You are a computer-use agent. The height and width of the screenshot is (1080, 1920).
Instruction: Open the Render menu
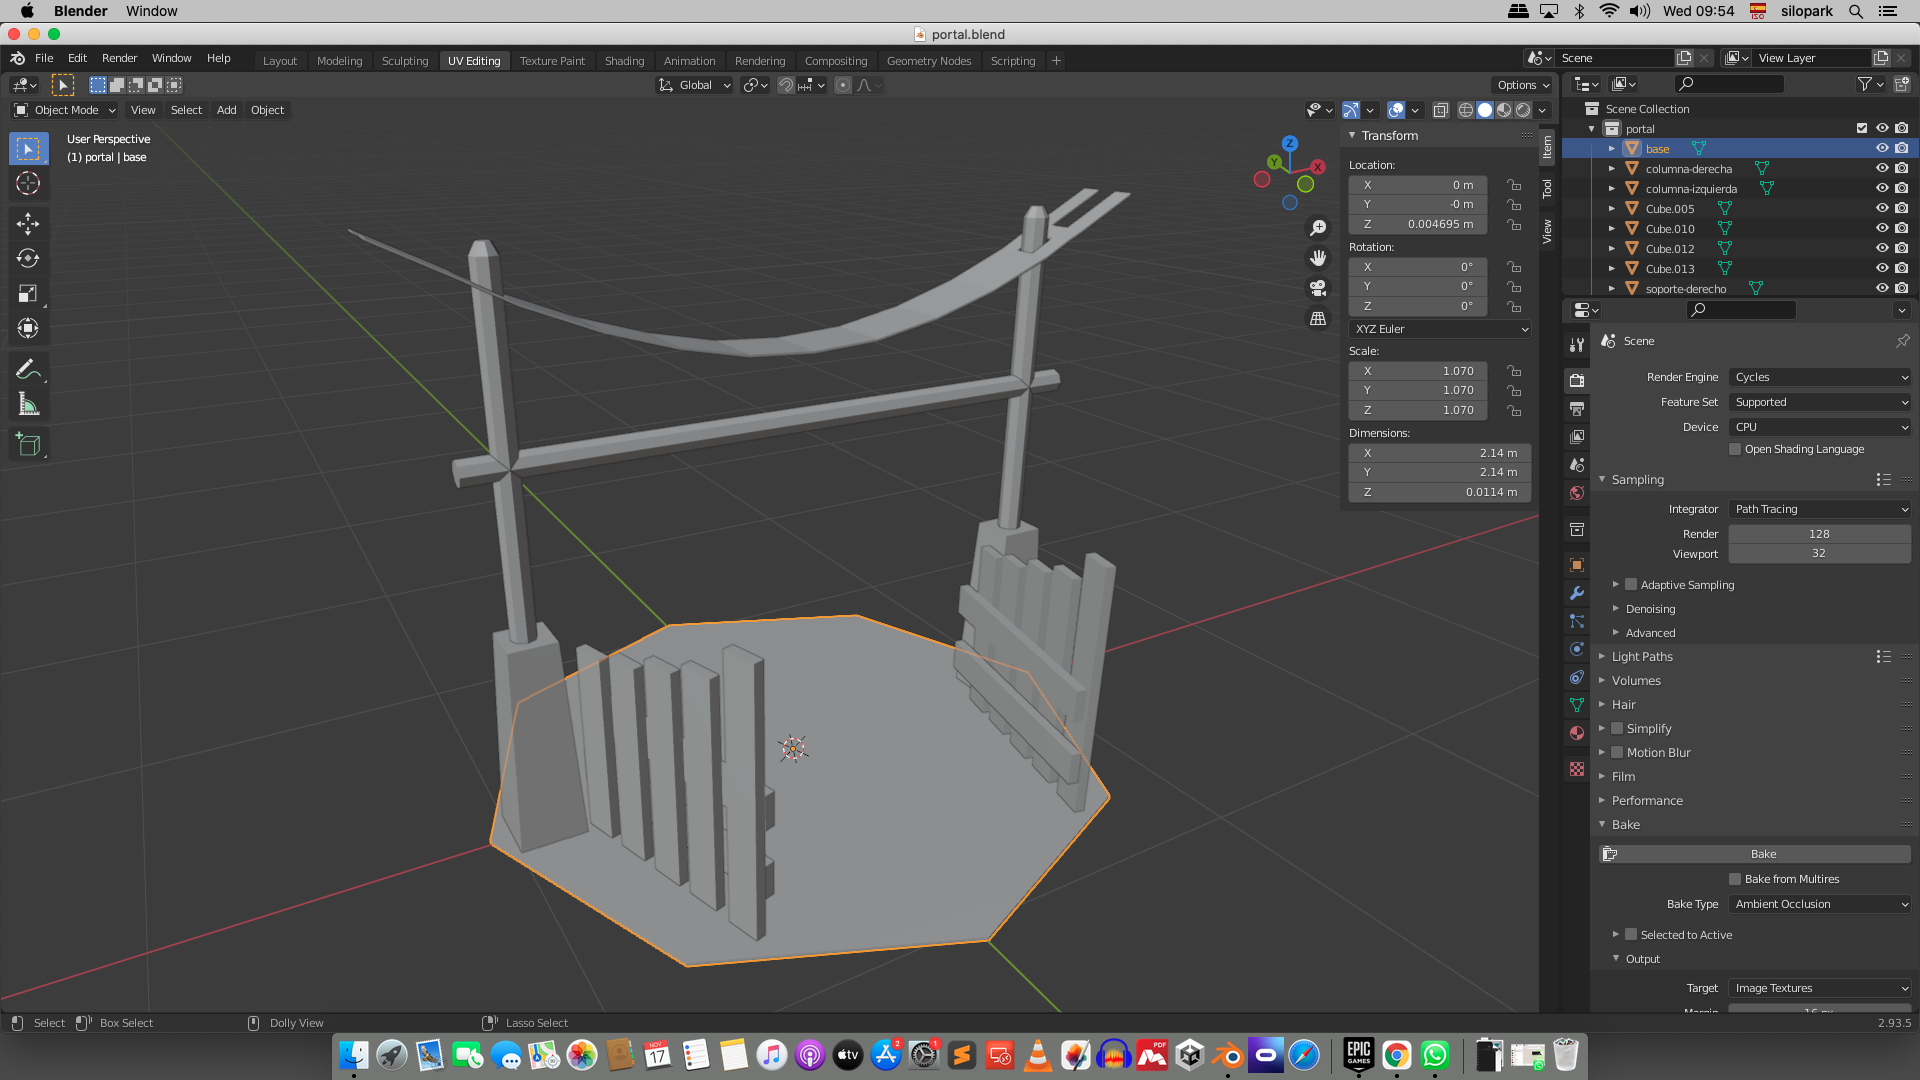click(x=119, y=58)
